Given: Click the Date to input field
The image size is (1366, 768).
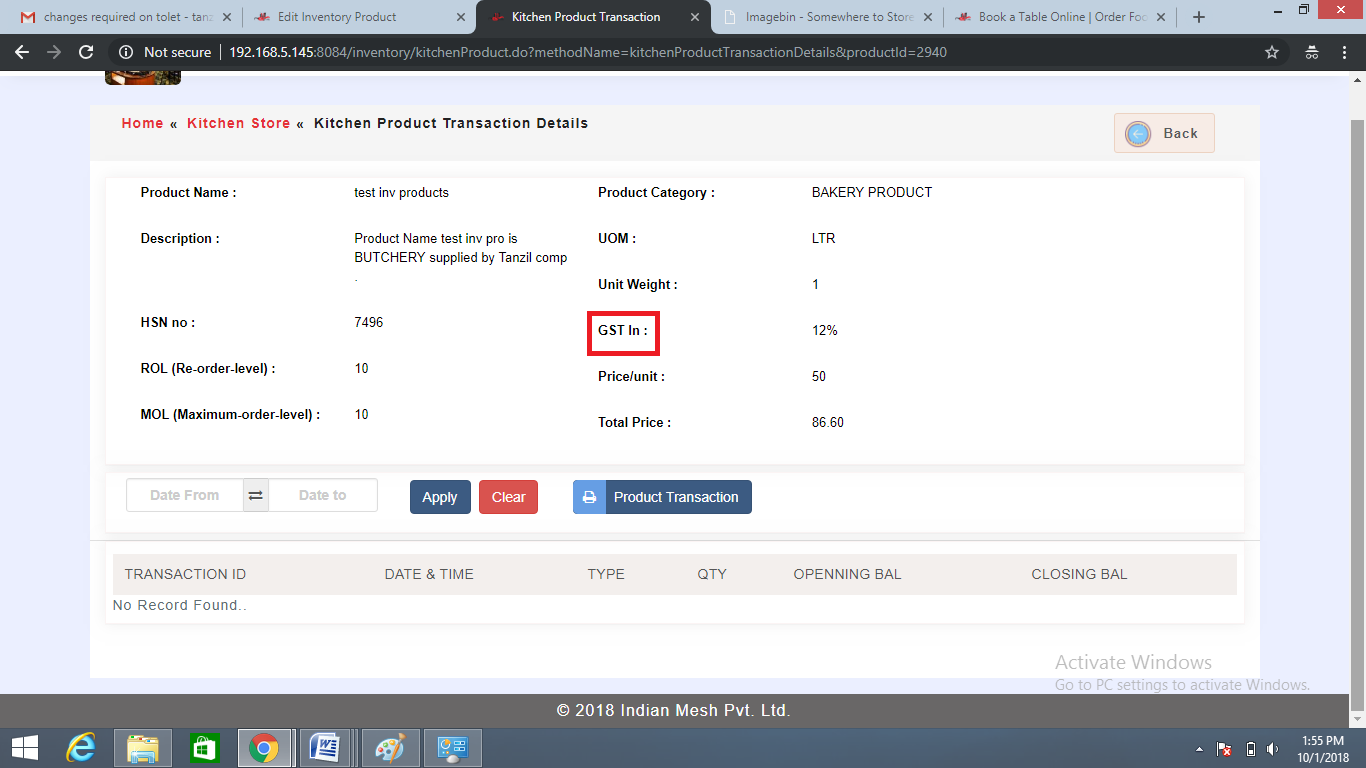Looking at the screenshot, I should pos(323,495).
